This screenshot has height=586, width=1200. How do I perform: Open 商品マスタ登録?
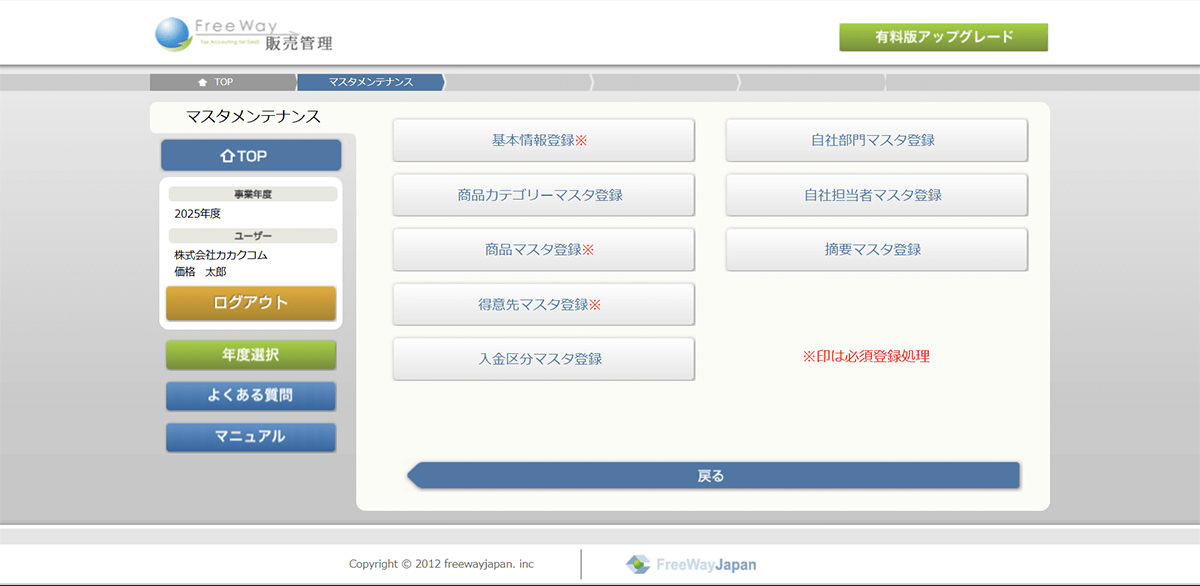pyautogui.click(x=543, y=250)
